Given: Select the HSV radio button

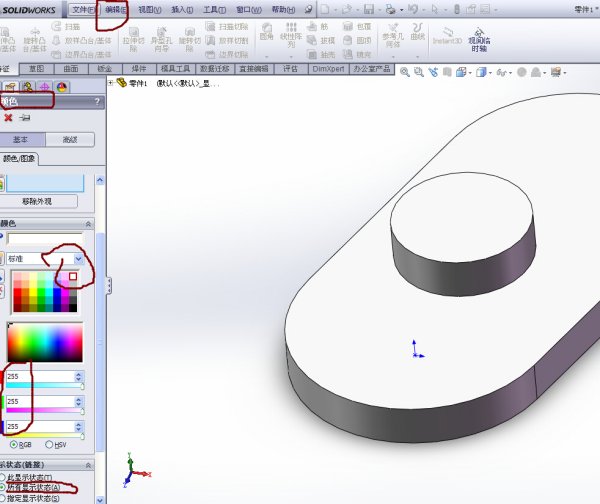Looking at the screenshot, I should (x=47, y=444).
